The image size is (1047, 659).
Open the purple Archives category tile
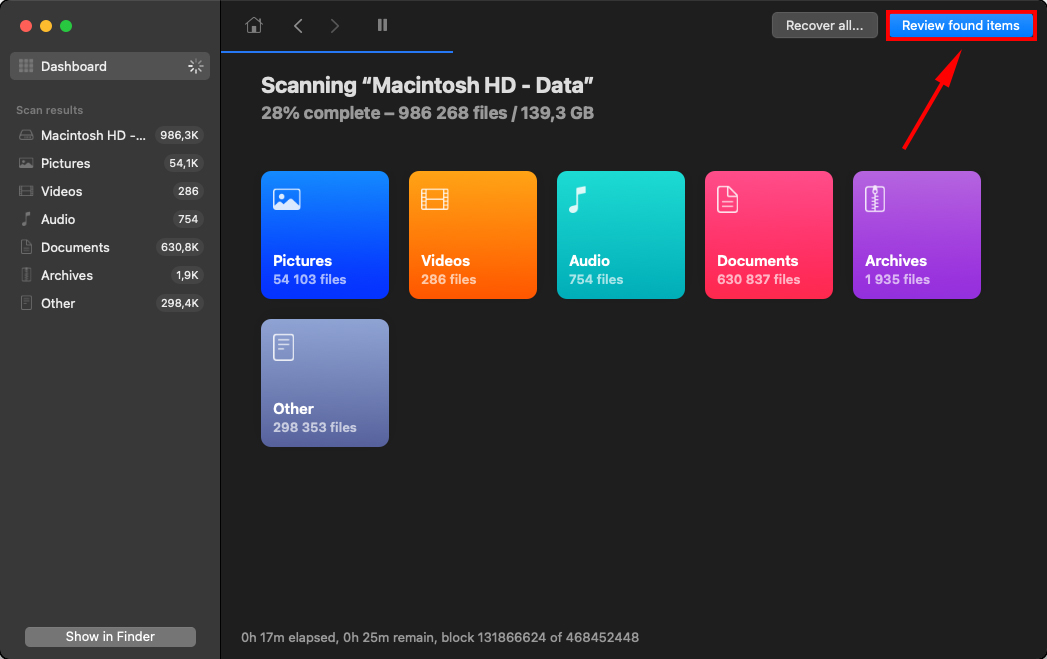point(916,235)
